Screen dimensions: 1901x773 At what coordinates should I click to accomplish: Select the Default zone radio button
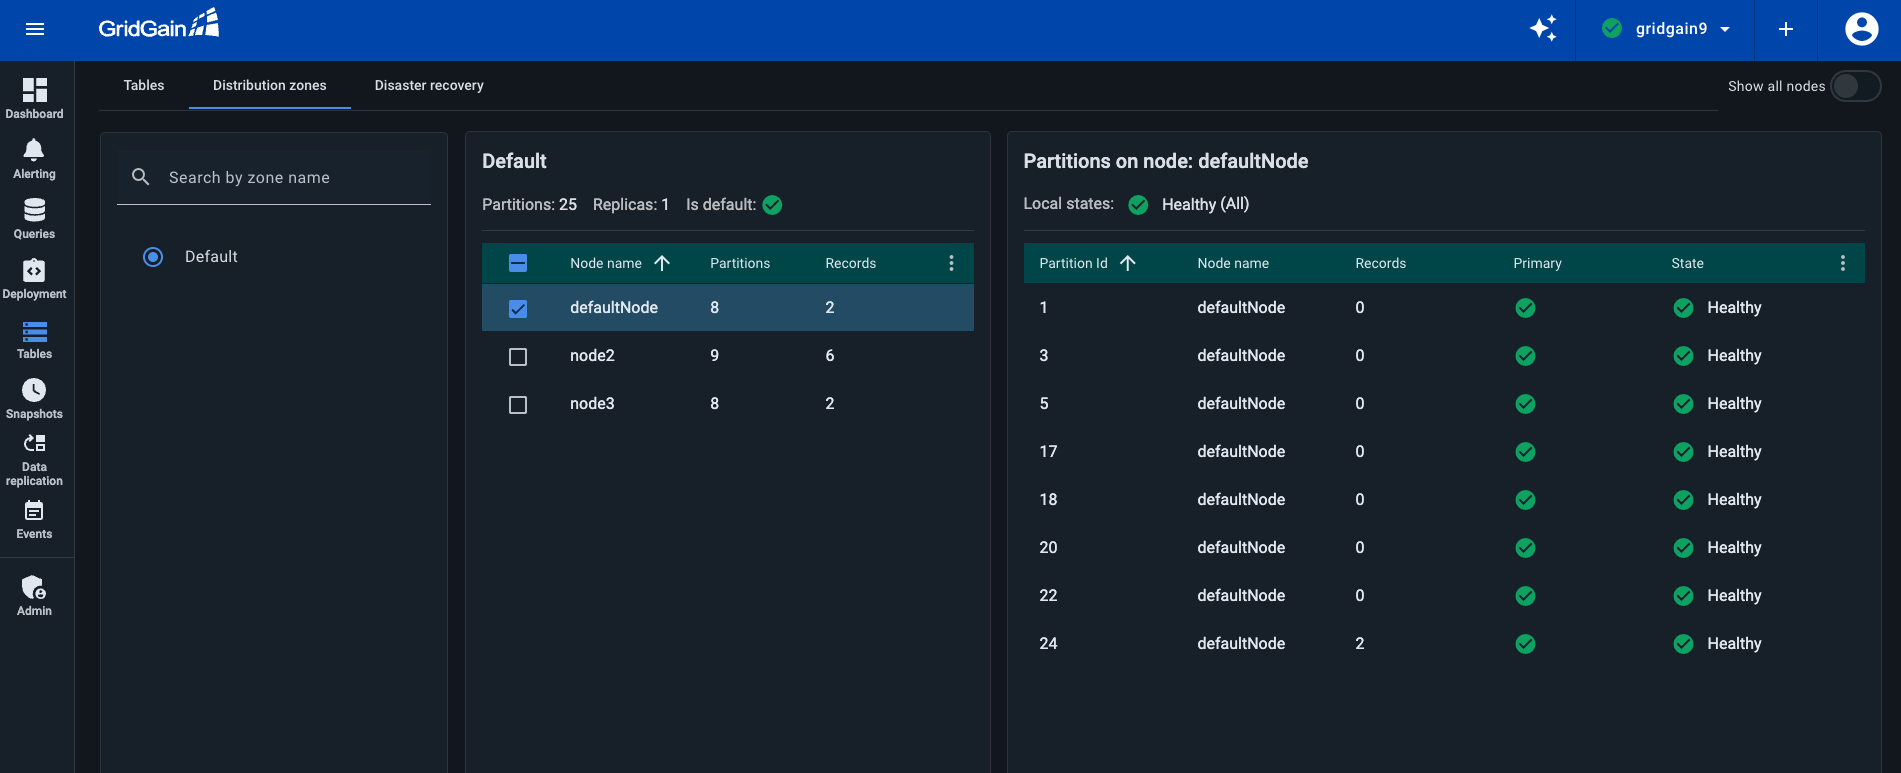pos(153,257)
